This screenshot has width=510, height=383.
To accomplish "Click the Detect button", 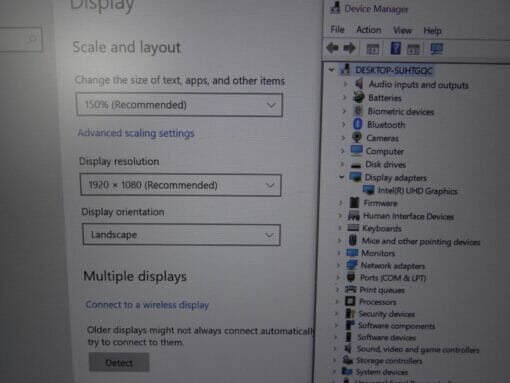I will click(119, 362).
